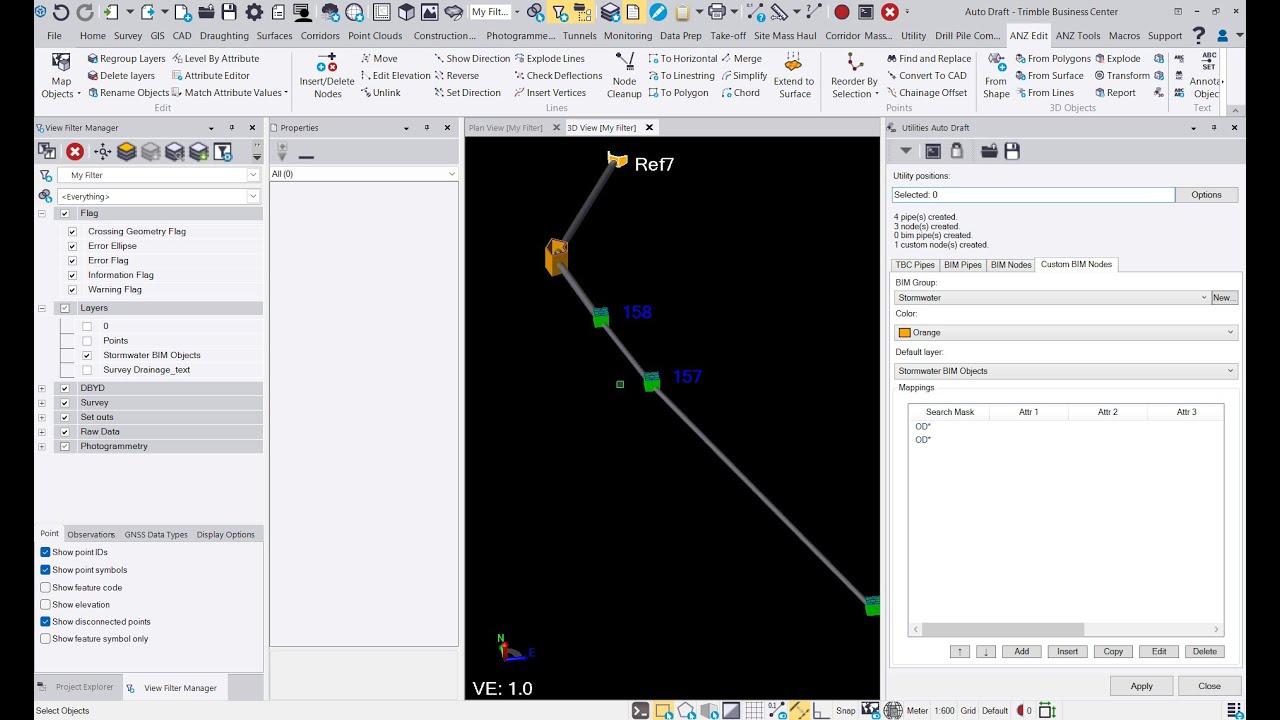Switch to Project Explorer panel tab

pyautogui.click(x=76, y=687)
